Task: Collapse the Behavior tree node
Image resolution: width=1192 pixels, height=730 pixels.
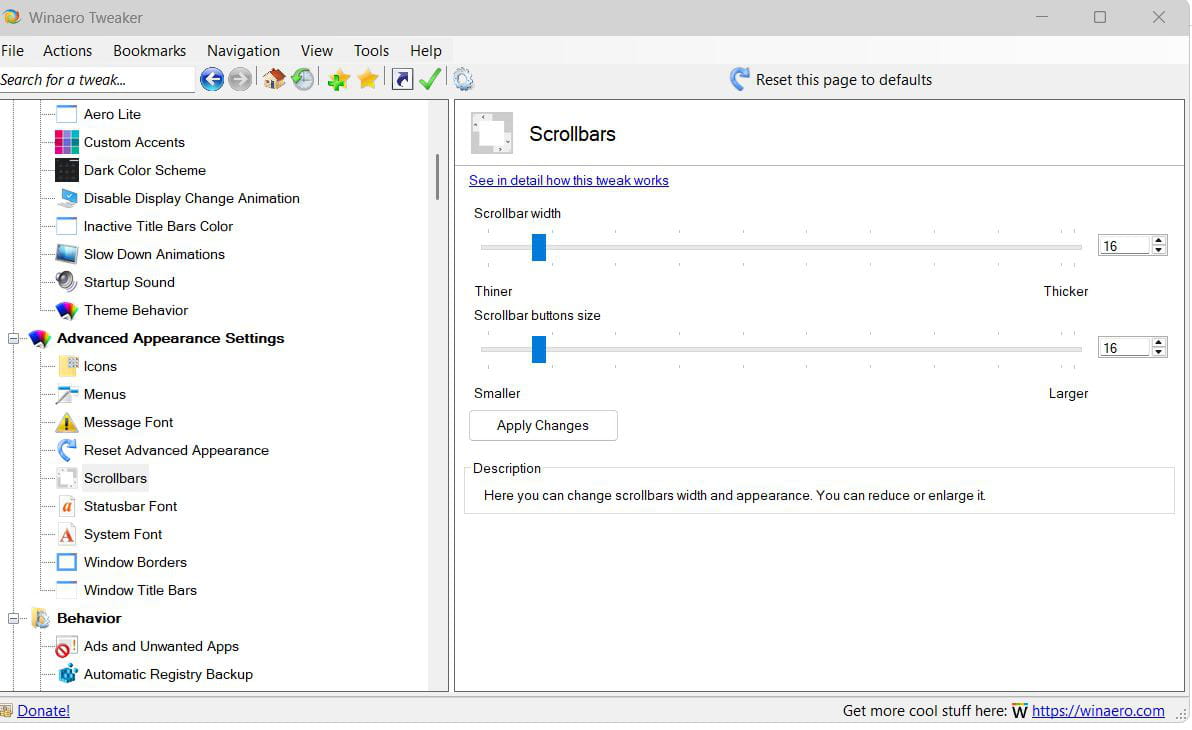Action: point(13,618)
